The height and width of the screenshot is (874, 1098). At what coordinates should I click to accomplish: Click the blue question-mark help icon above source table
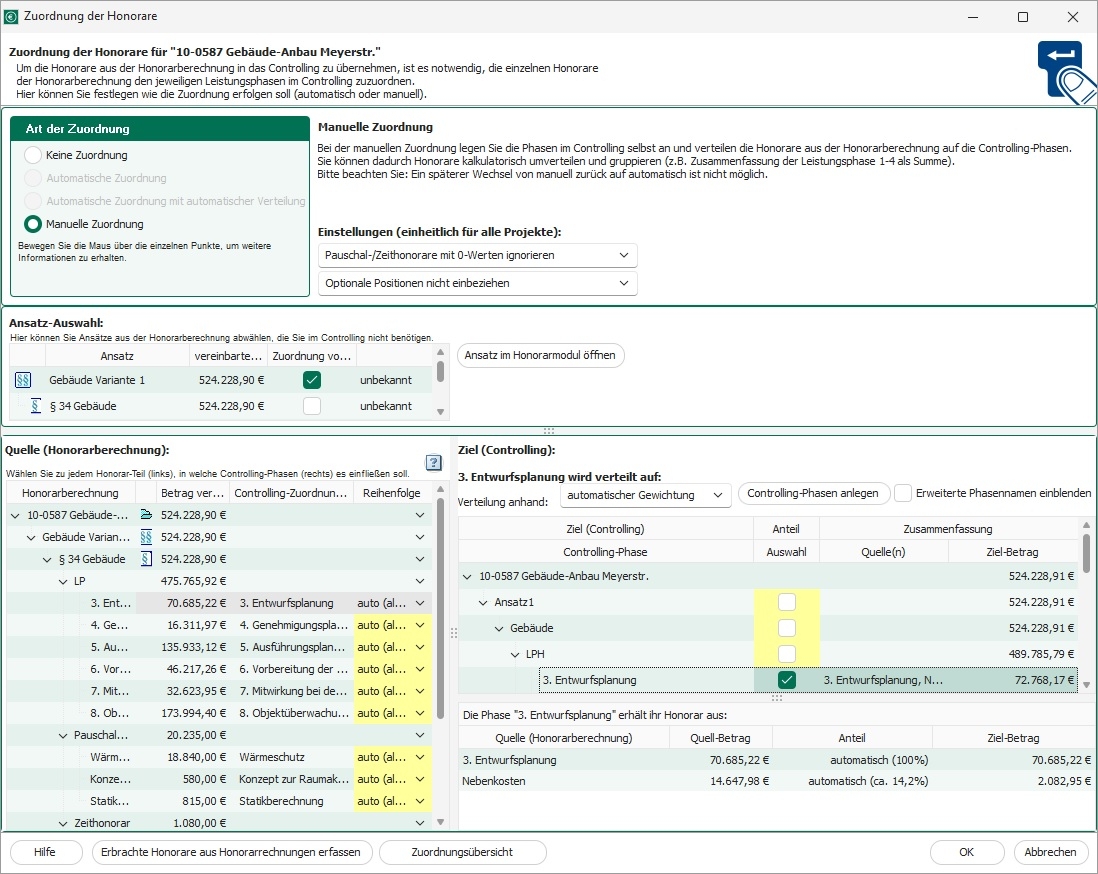[433, 462]
